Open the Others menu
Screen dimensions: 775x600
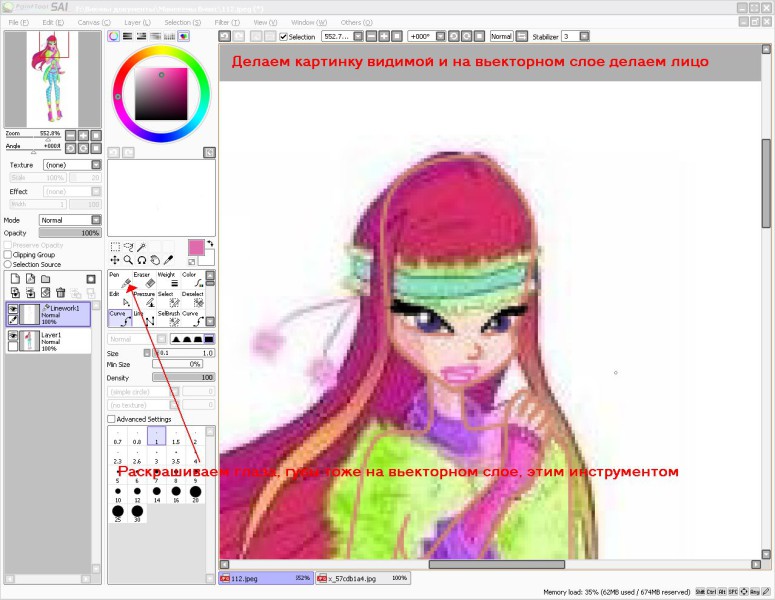pos(356,22)
